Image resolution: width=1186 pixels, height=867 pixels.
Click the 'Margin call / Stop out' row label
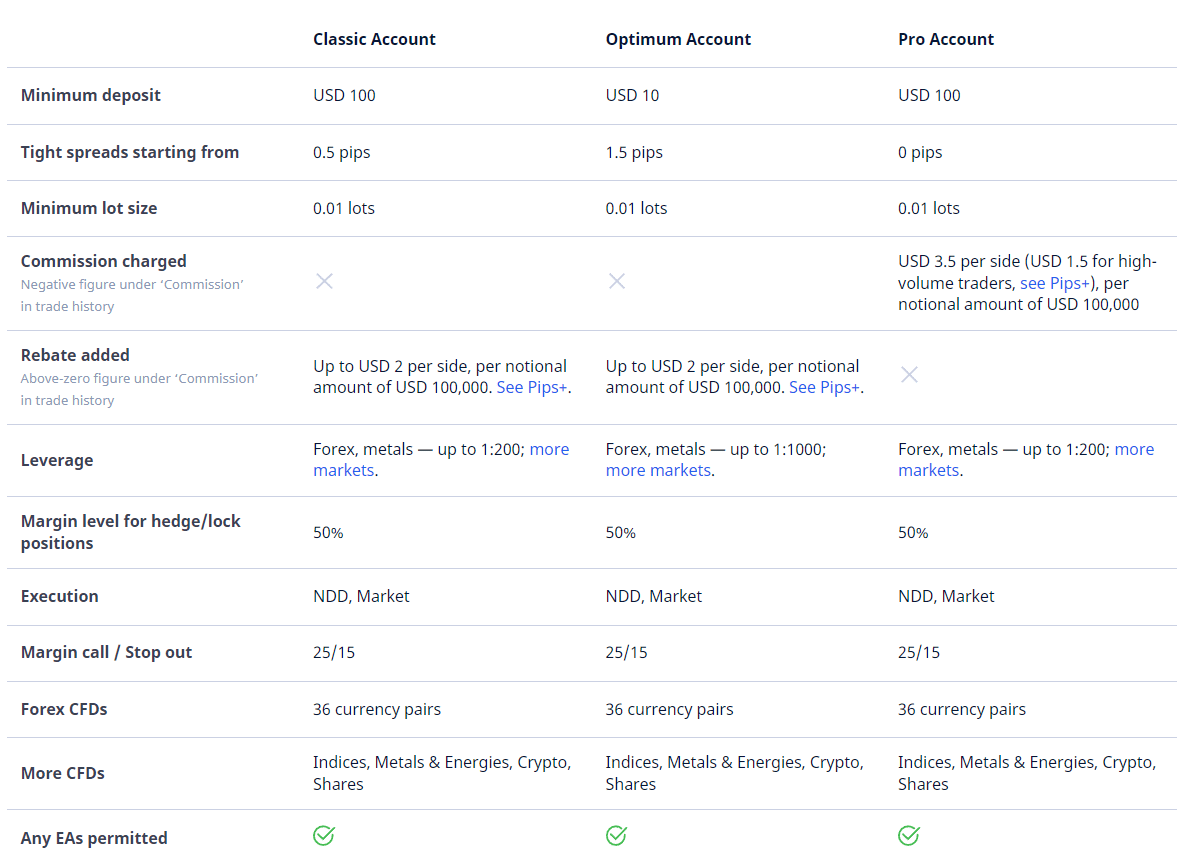click(x=106, y=652)
